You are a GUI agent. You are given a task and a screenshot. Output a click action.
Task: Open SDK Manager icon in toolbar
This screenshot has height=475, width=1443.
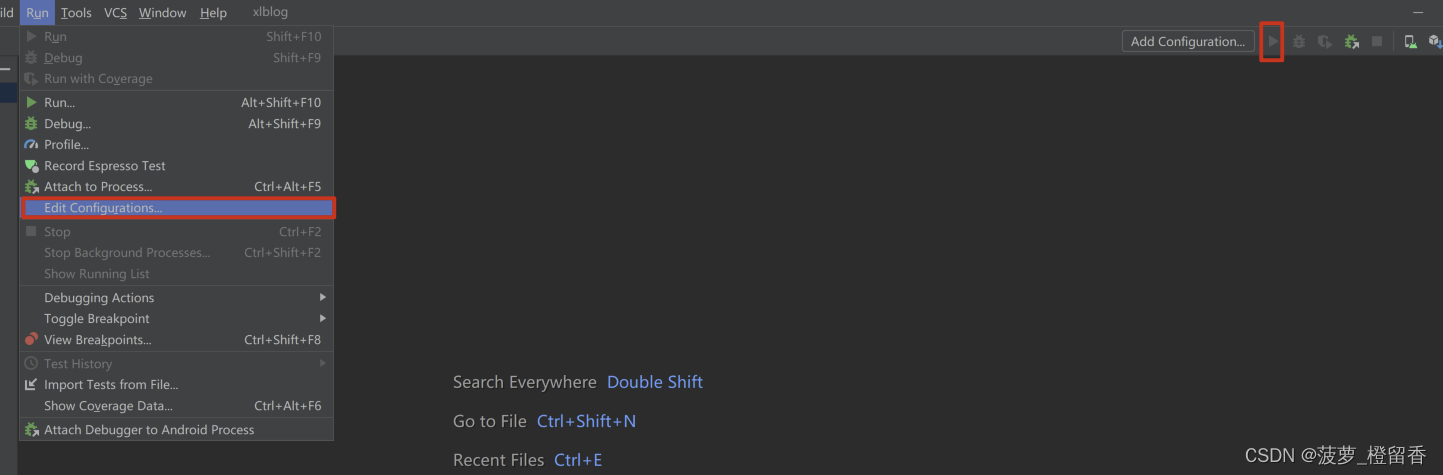coord(1435,41)
